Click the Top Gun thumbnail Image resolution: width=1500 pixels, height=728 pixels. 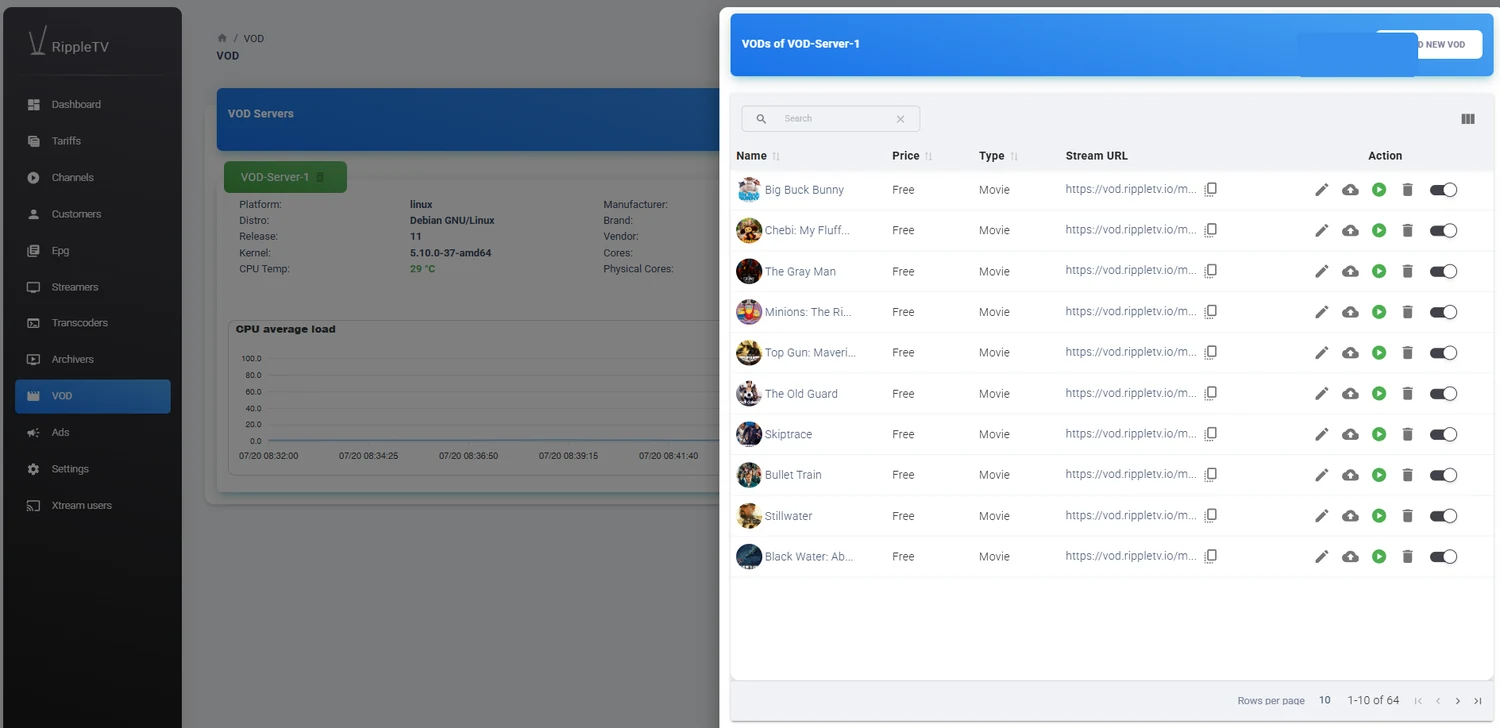(x=749, y=353)
